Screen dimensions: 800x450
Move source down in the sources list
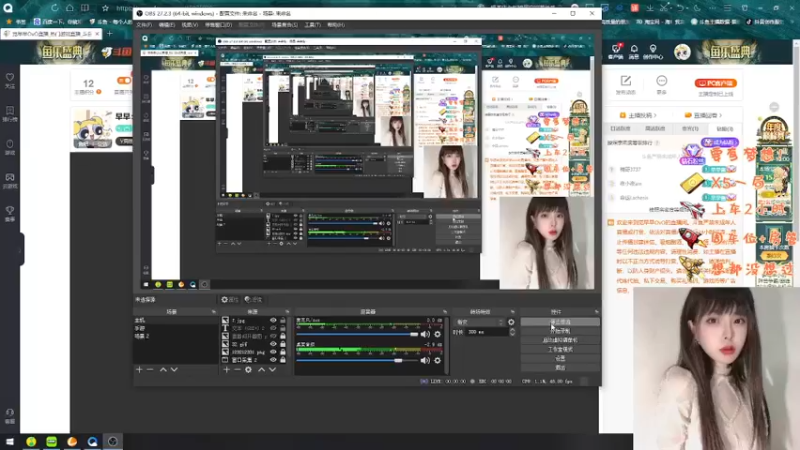pos(272,369)
